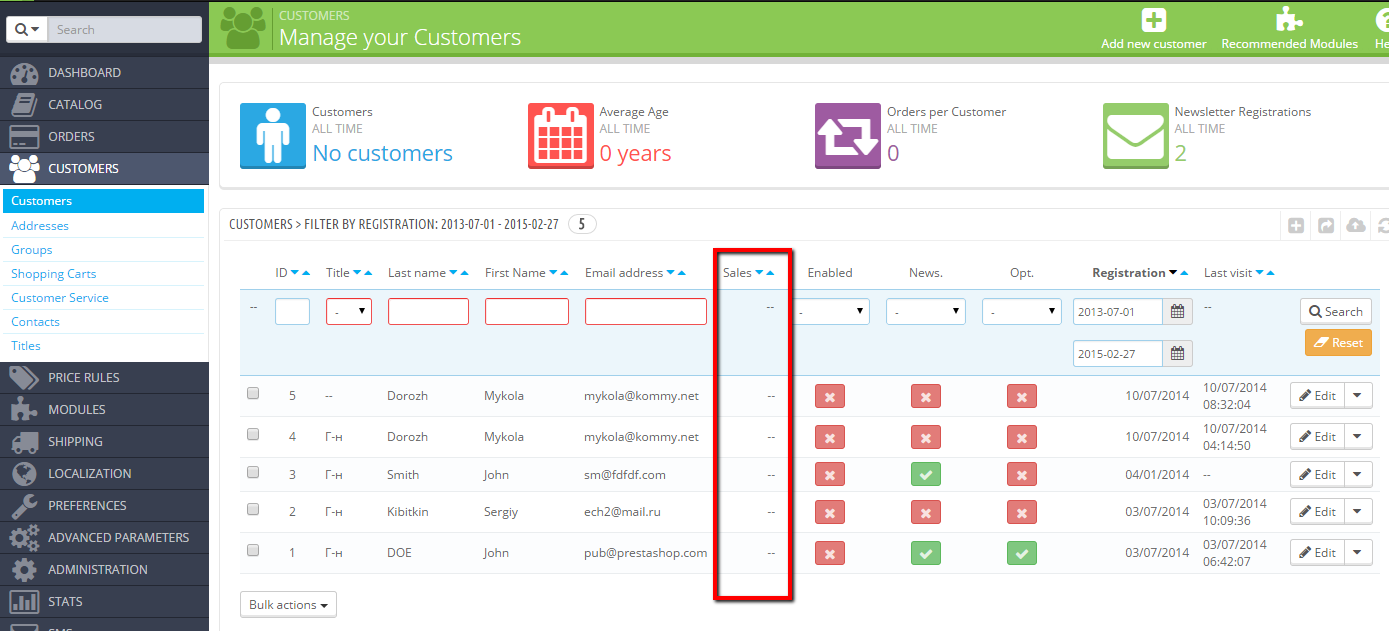The image size is (1389, 631).
Task: Edit customer ID 4 Dorozh
Action: tap(1317, 437)
